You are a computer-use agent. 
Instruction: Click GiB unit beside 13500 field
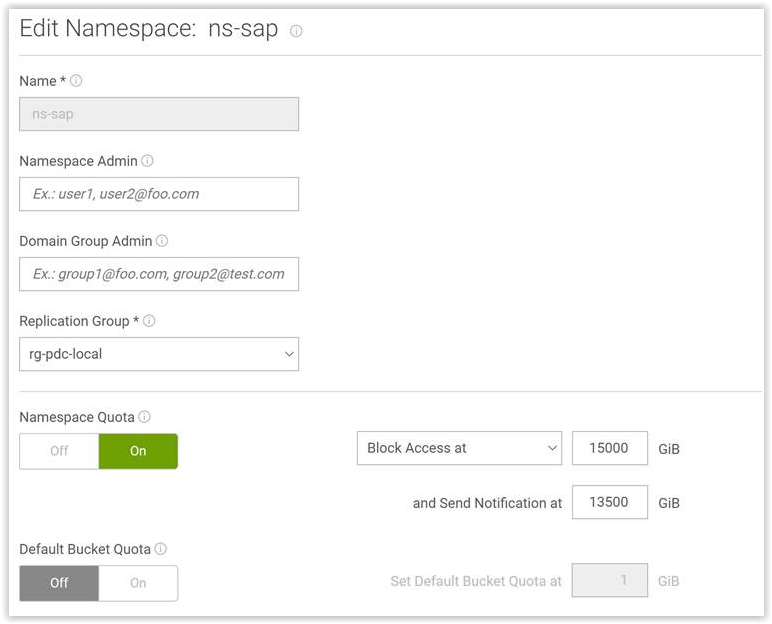pyautogui.click(x=669, y=503)
